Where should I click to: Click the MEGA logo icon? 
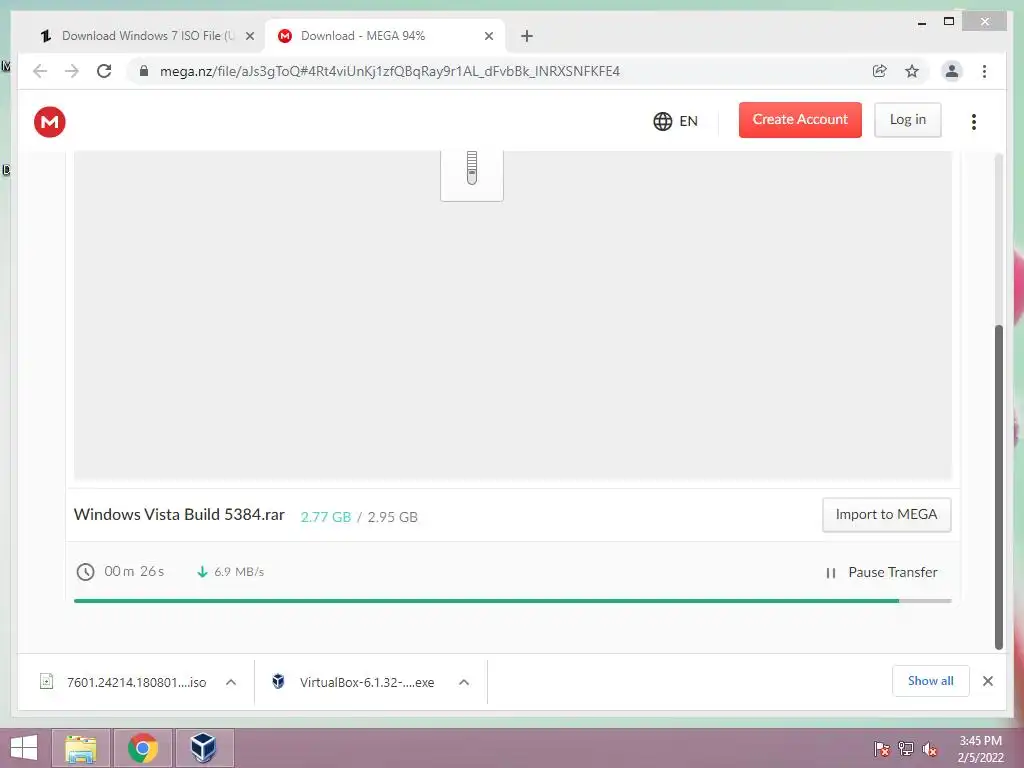[x=50, y=121]
